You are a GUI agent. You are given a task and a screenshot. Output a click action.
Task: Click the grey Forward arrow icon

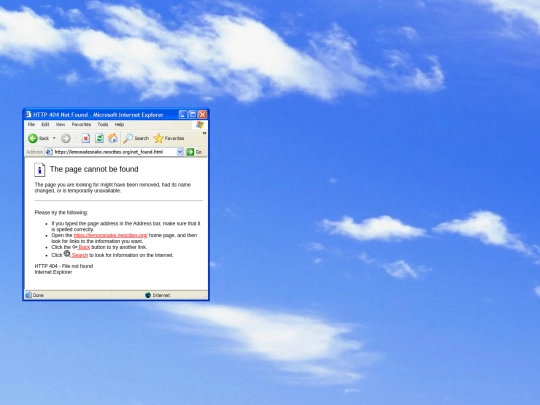pyautogui.click(x=66, y=138)
